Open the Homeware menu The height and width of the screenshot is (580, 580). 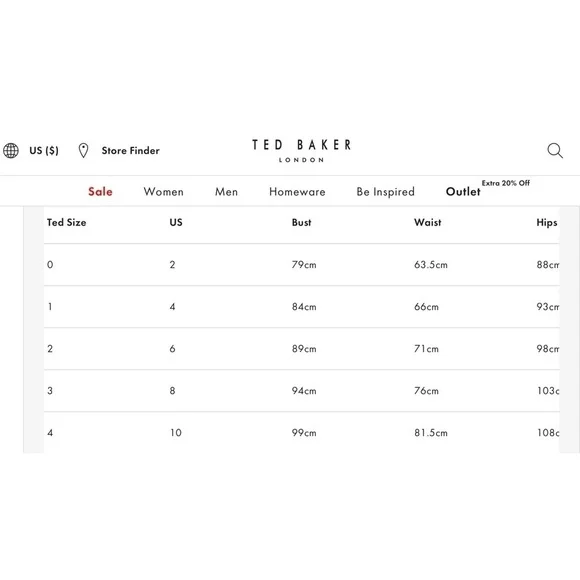pos(297,192)
